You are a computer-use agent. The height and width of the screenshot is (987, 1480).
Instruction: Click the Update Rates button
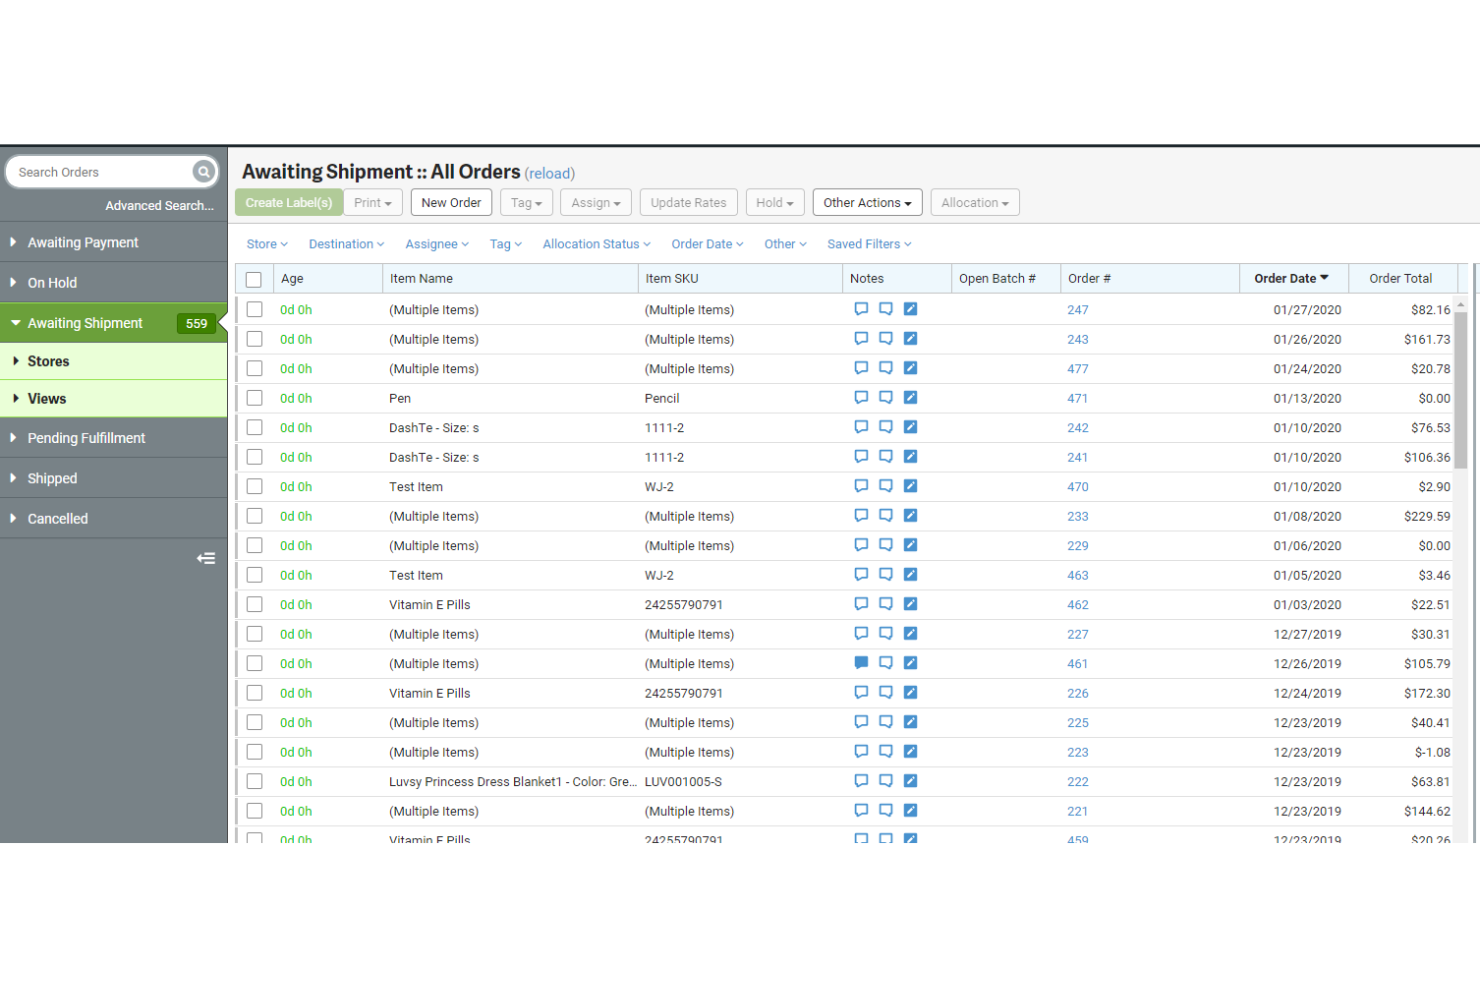tap(688, 202)
